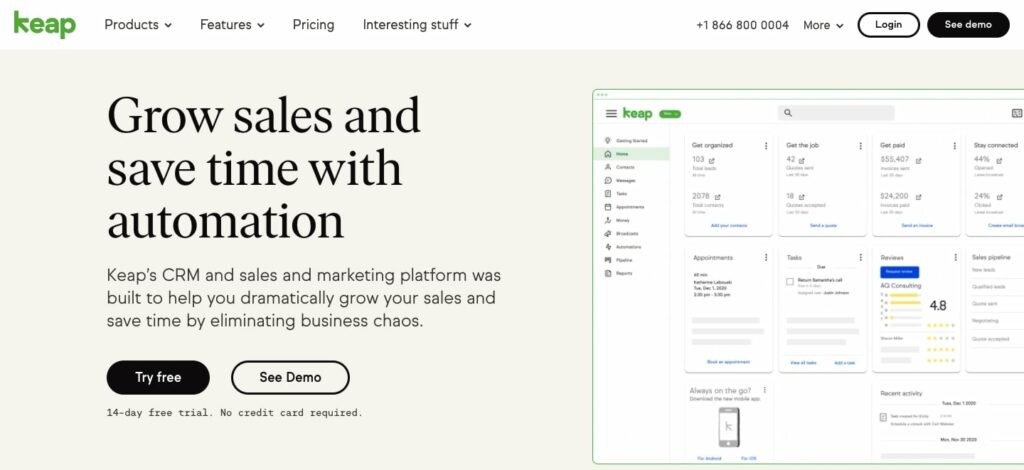Viewport: 1024px width, 470px height.
Task: Open the three-dot menu on the Get organized card
Action: tap(766, 146)
